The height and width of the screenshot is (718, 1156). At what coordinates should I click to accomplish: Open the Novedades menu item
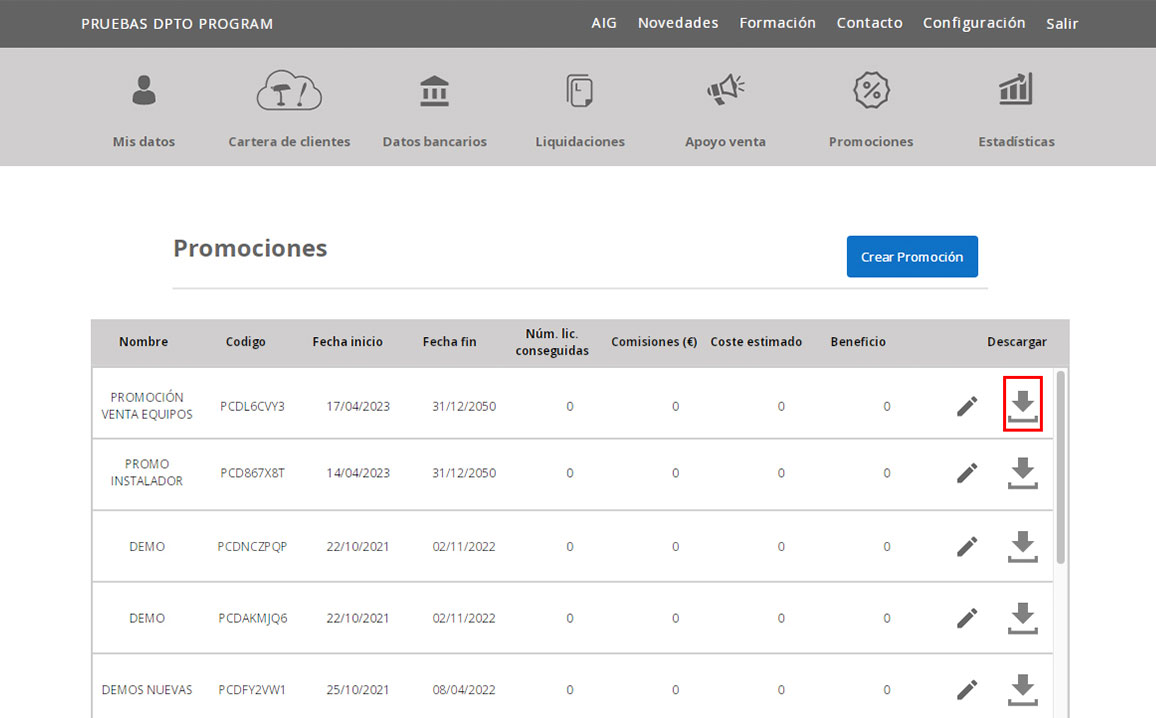pyautogui.click(x=677, y=23)
